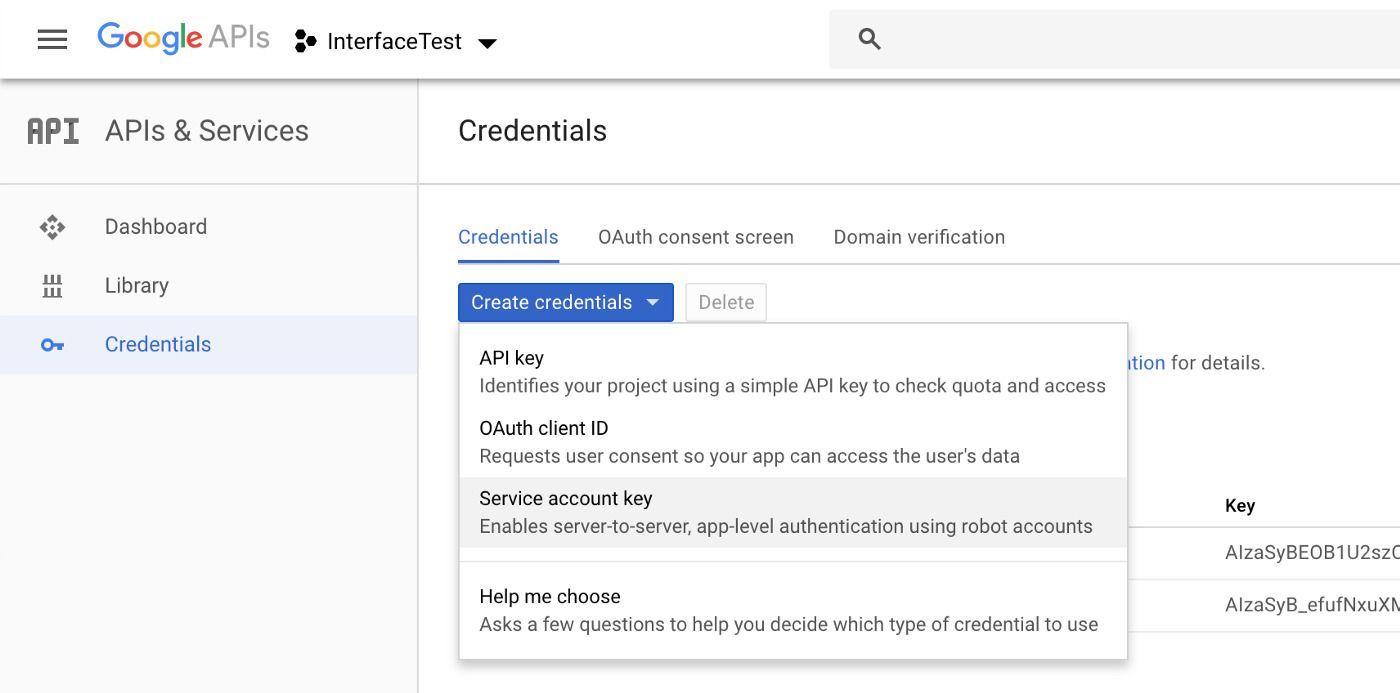The width and height of the screenshot is (1400, 693).
Task: Focus the top search field
Action: click(x=1115, y=39)
